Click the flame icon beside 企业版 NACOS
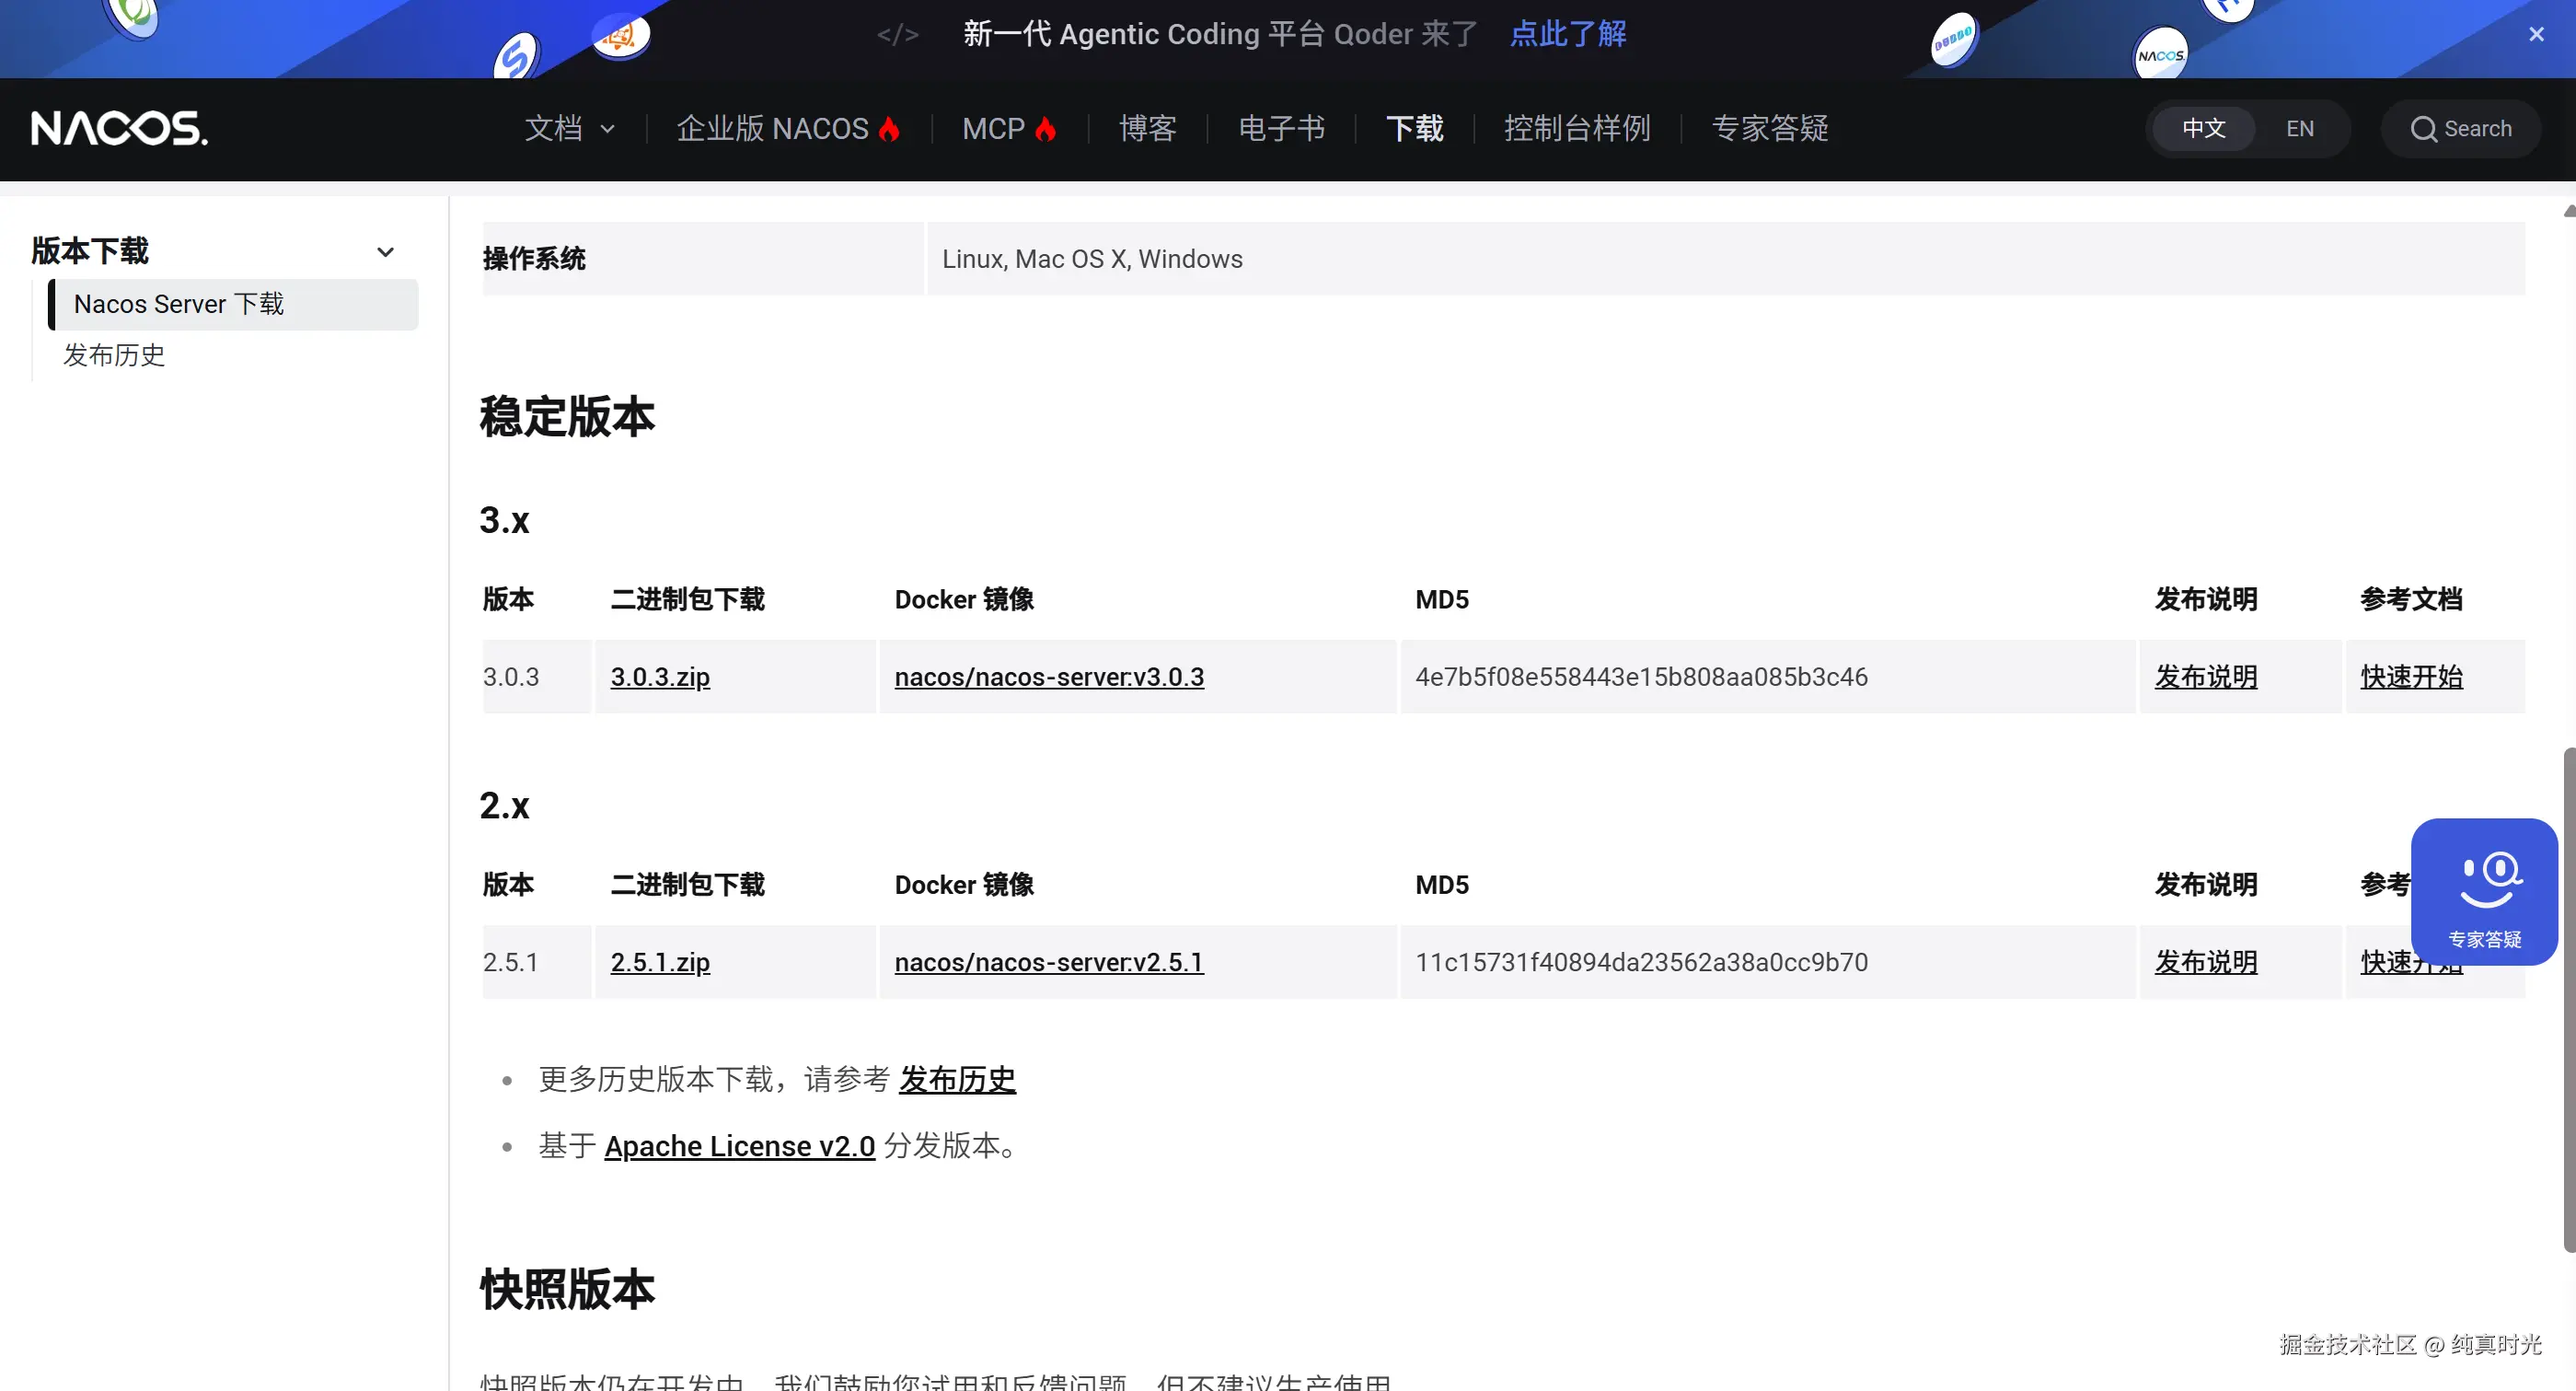Viewport: 2576px width, 1391px height. pyautogui.click(x=889, y=128)
